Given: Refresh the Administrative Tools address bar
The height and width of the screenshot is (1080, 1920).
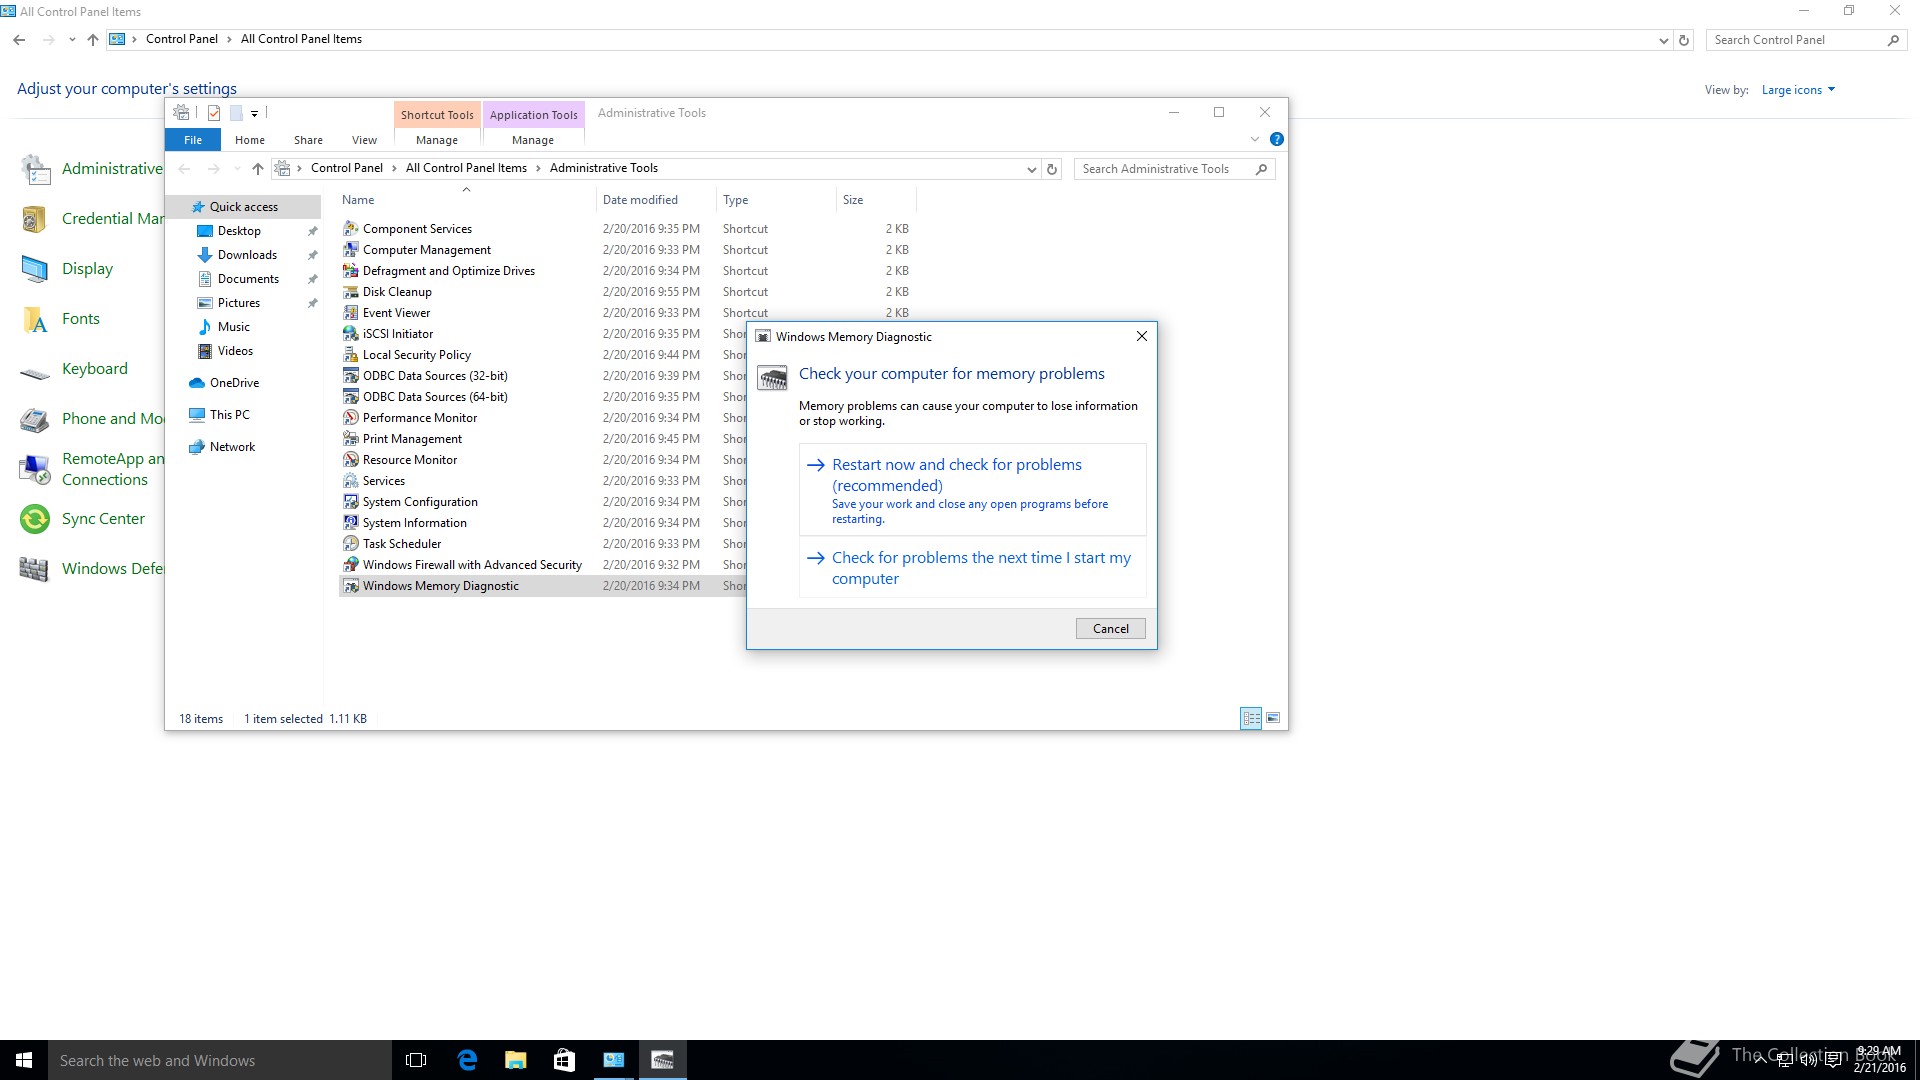Looking at the screenshot, I should tap(1051, 169).
